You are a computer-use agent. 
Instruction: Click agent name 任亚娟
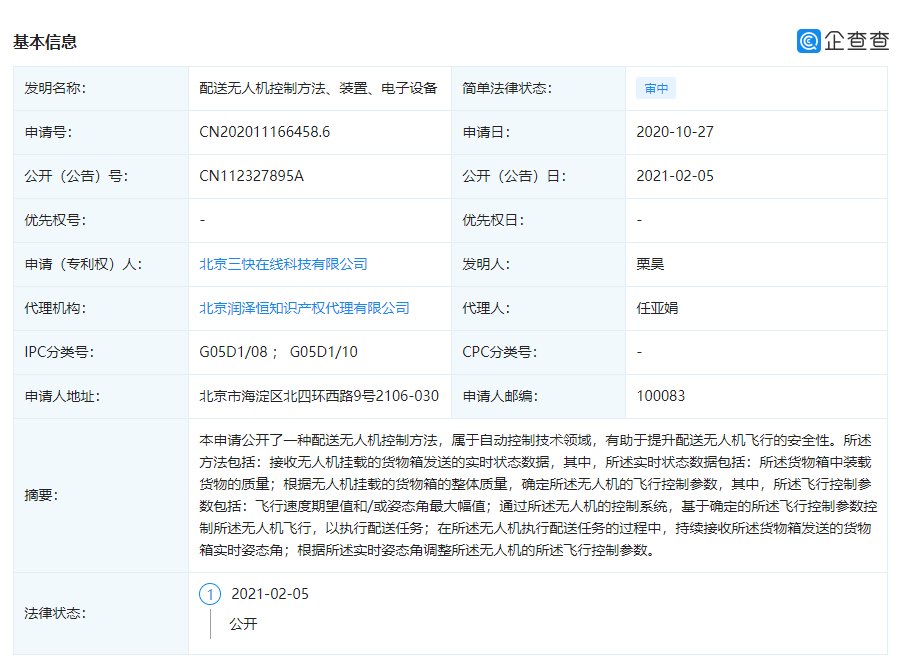pyautogui.click(x=657, y=308)
